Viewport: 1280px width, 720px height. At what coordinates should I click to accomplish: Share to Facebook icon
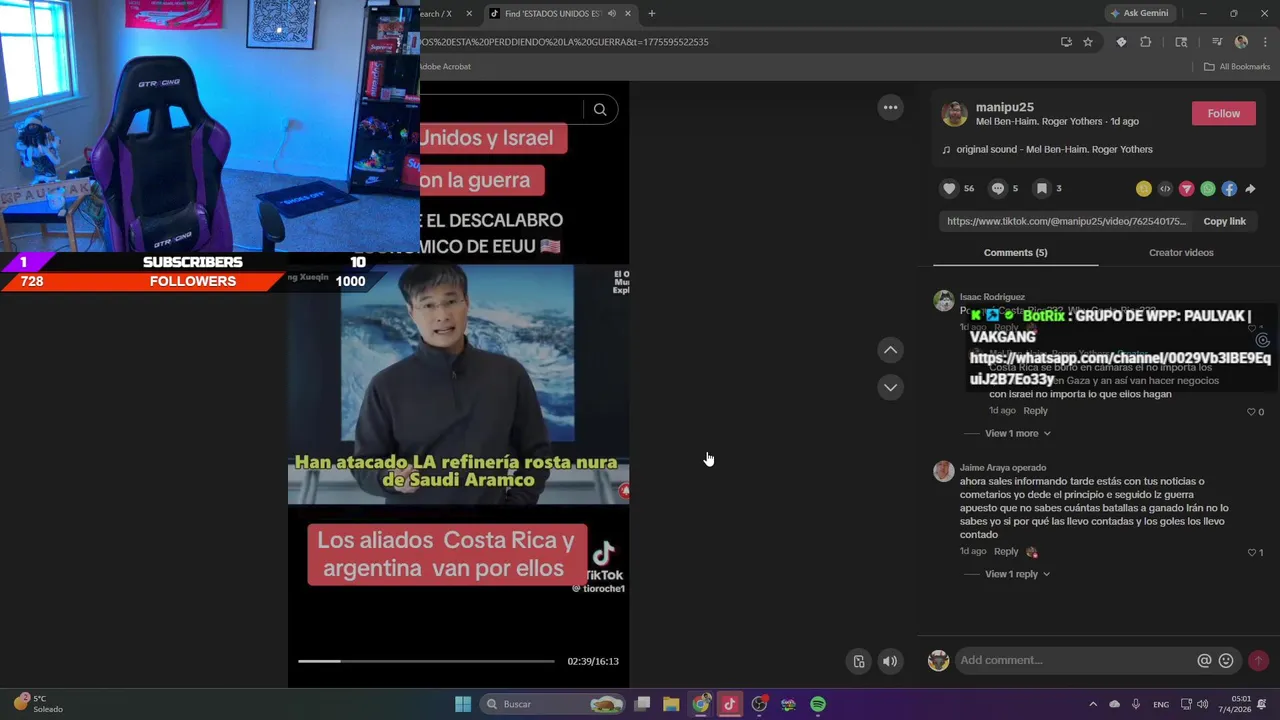tap(1229, 188)
